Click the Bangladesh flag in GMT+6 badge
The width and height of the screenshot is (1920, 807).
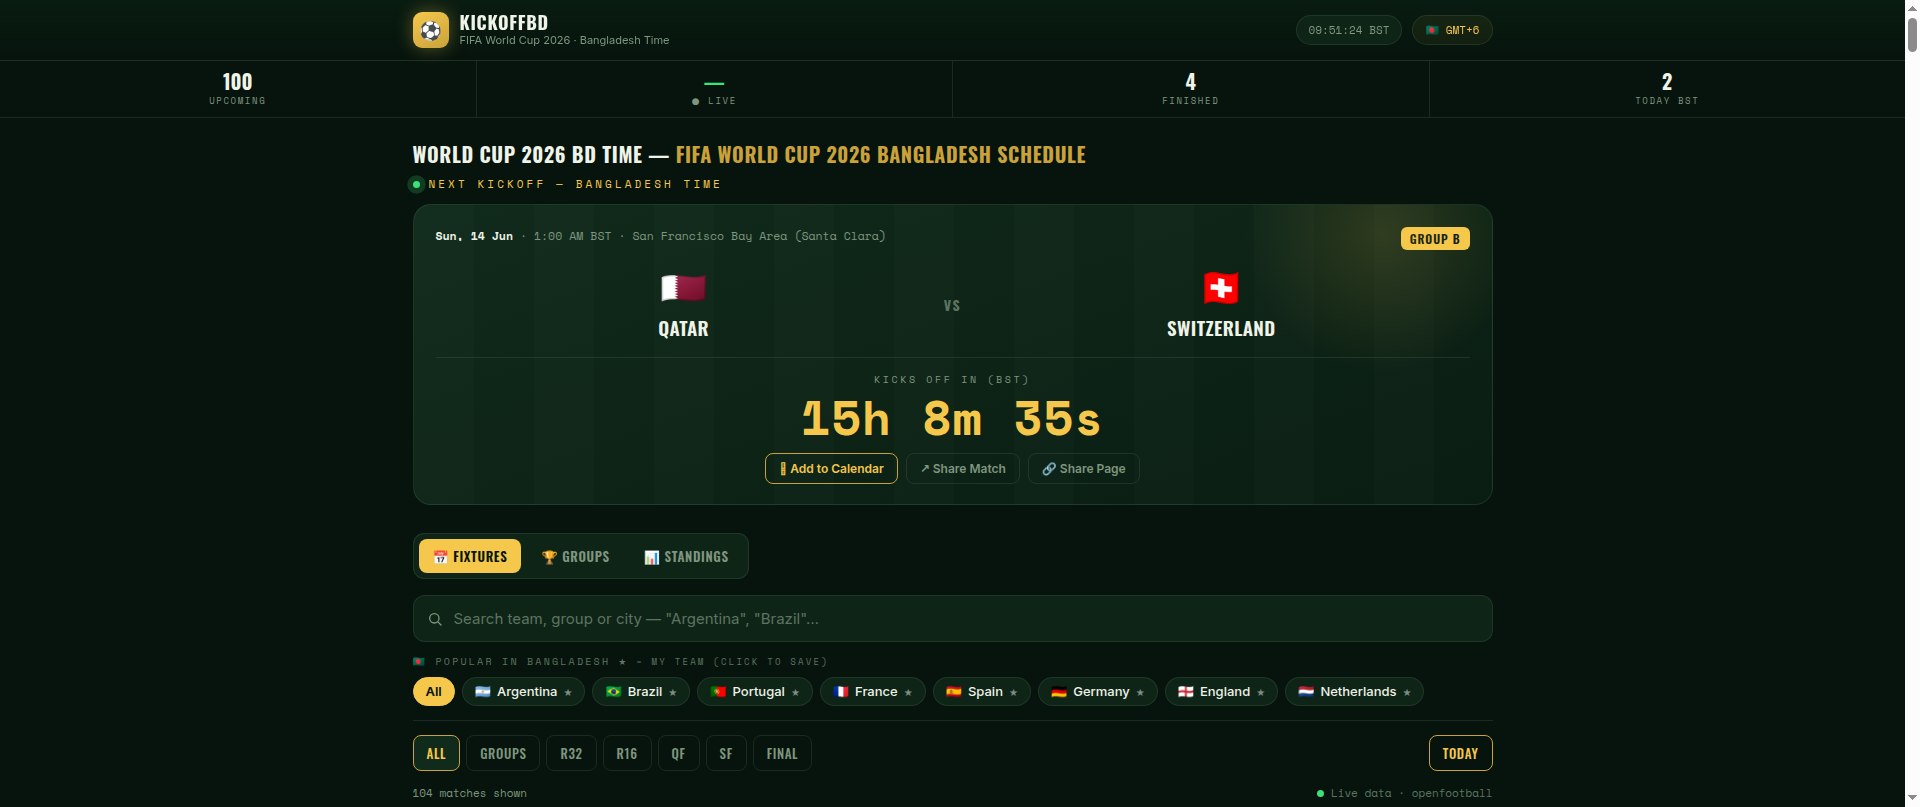pyautogui.click(x=1432, y=30)
